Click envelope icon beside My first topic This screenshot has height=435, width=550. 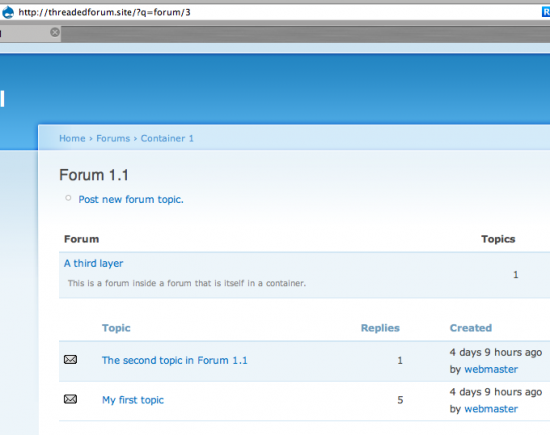pyautogui.click(x=70, y=399)
